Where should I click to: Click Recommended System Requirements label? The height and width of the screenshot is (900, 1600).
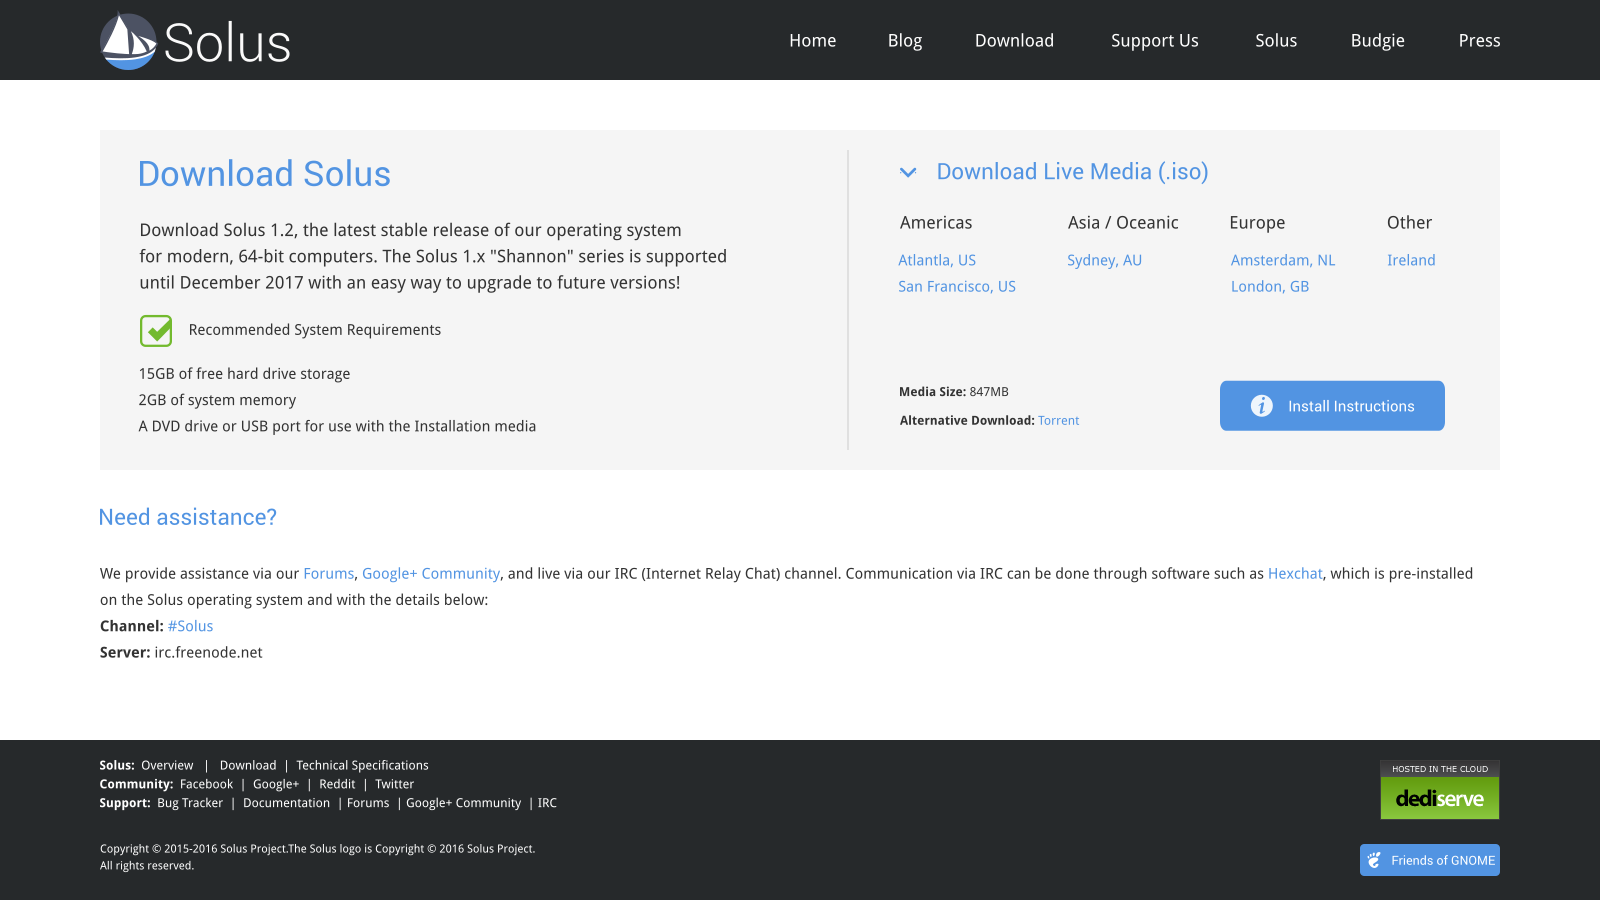(x=314, y=330)
